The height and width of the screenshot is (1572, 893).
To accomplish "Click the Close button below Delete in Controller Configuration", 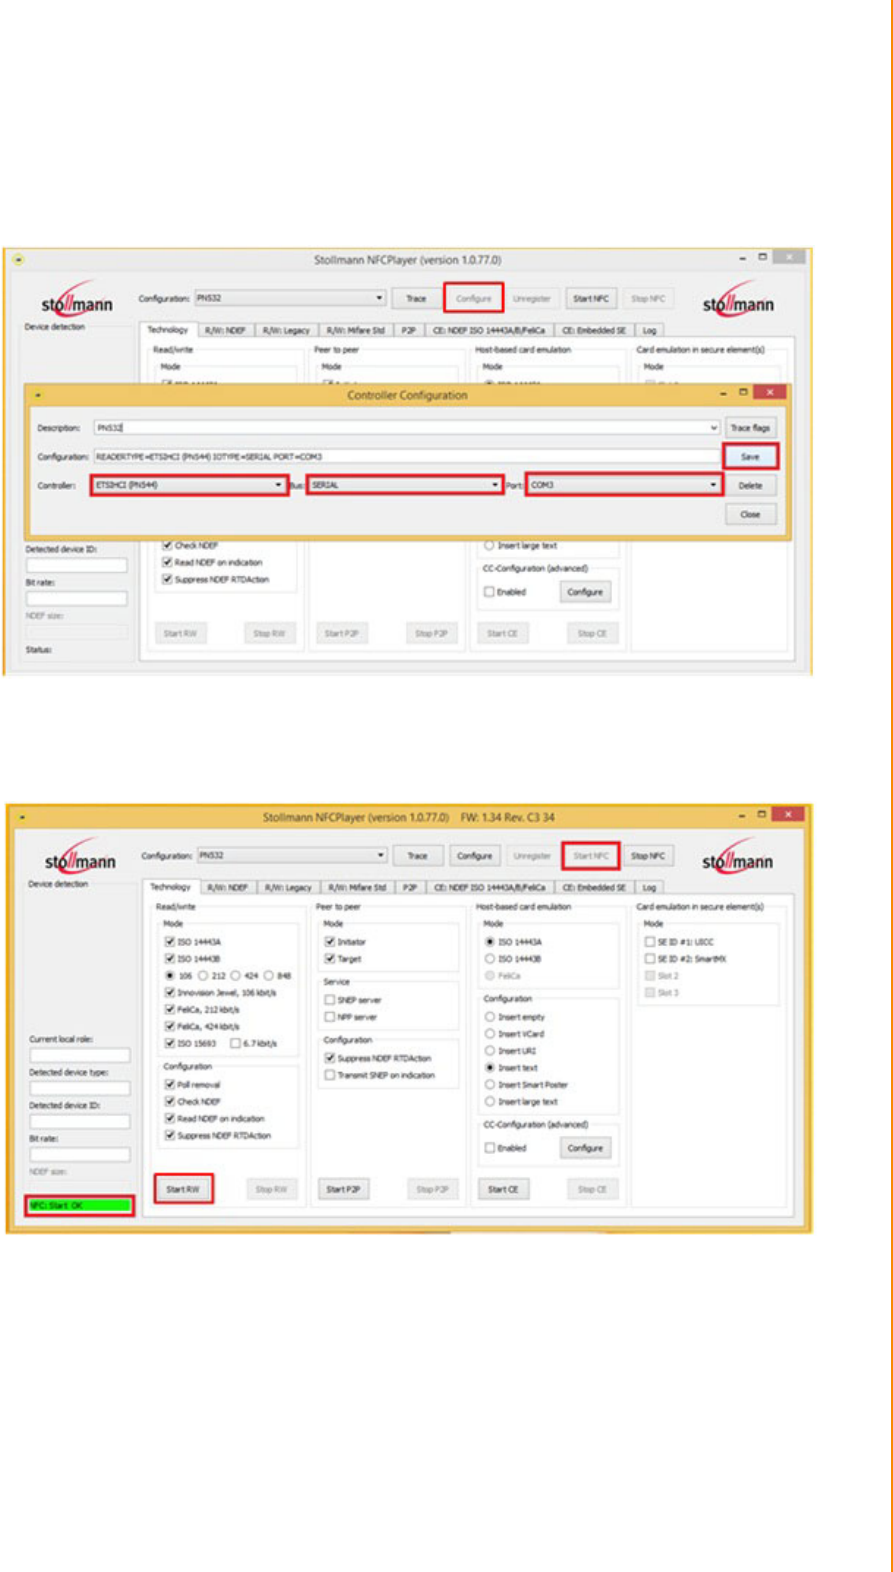I will pos(750,514).
